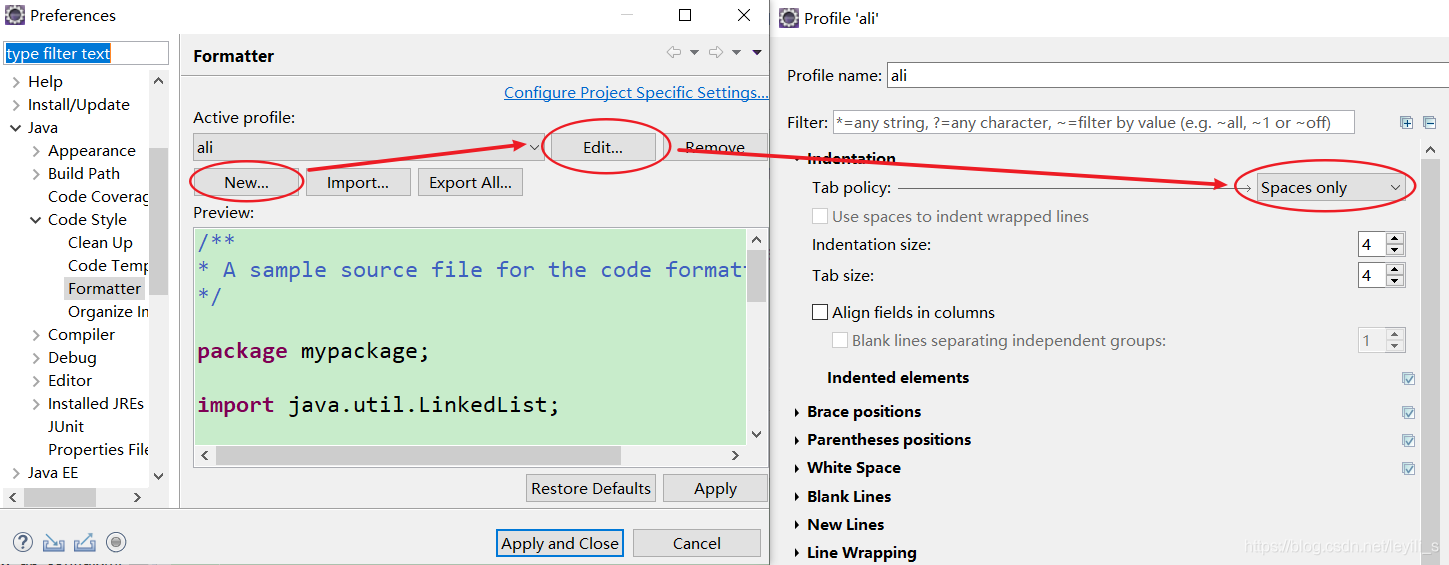Click the collapse all sections icon in Profile window
1449x565 pixels.
(1429, 122)
